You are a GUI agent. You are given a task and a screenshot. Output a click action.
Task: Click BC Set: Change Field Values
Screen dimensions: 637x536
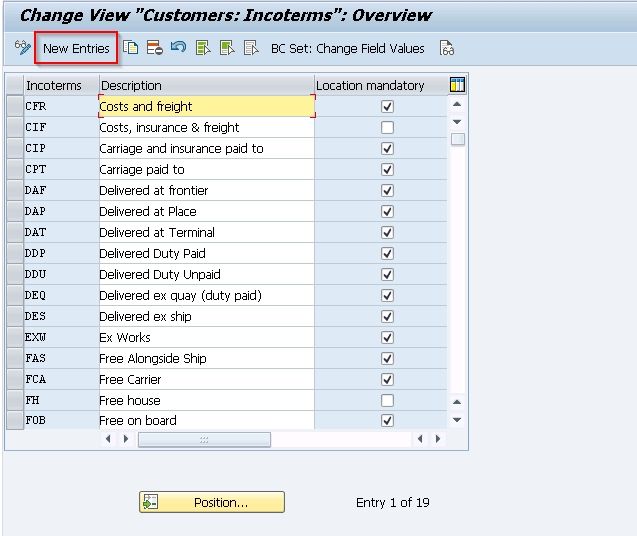pyautogui.click(x=347, y=48)
